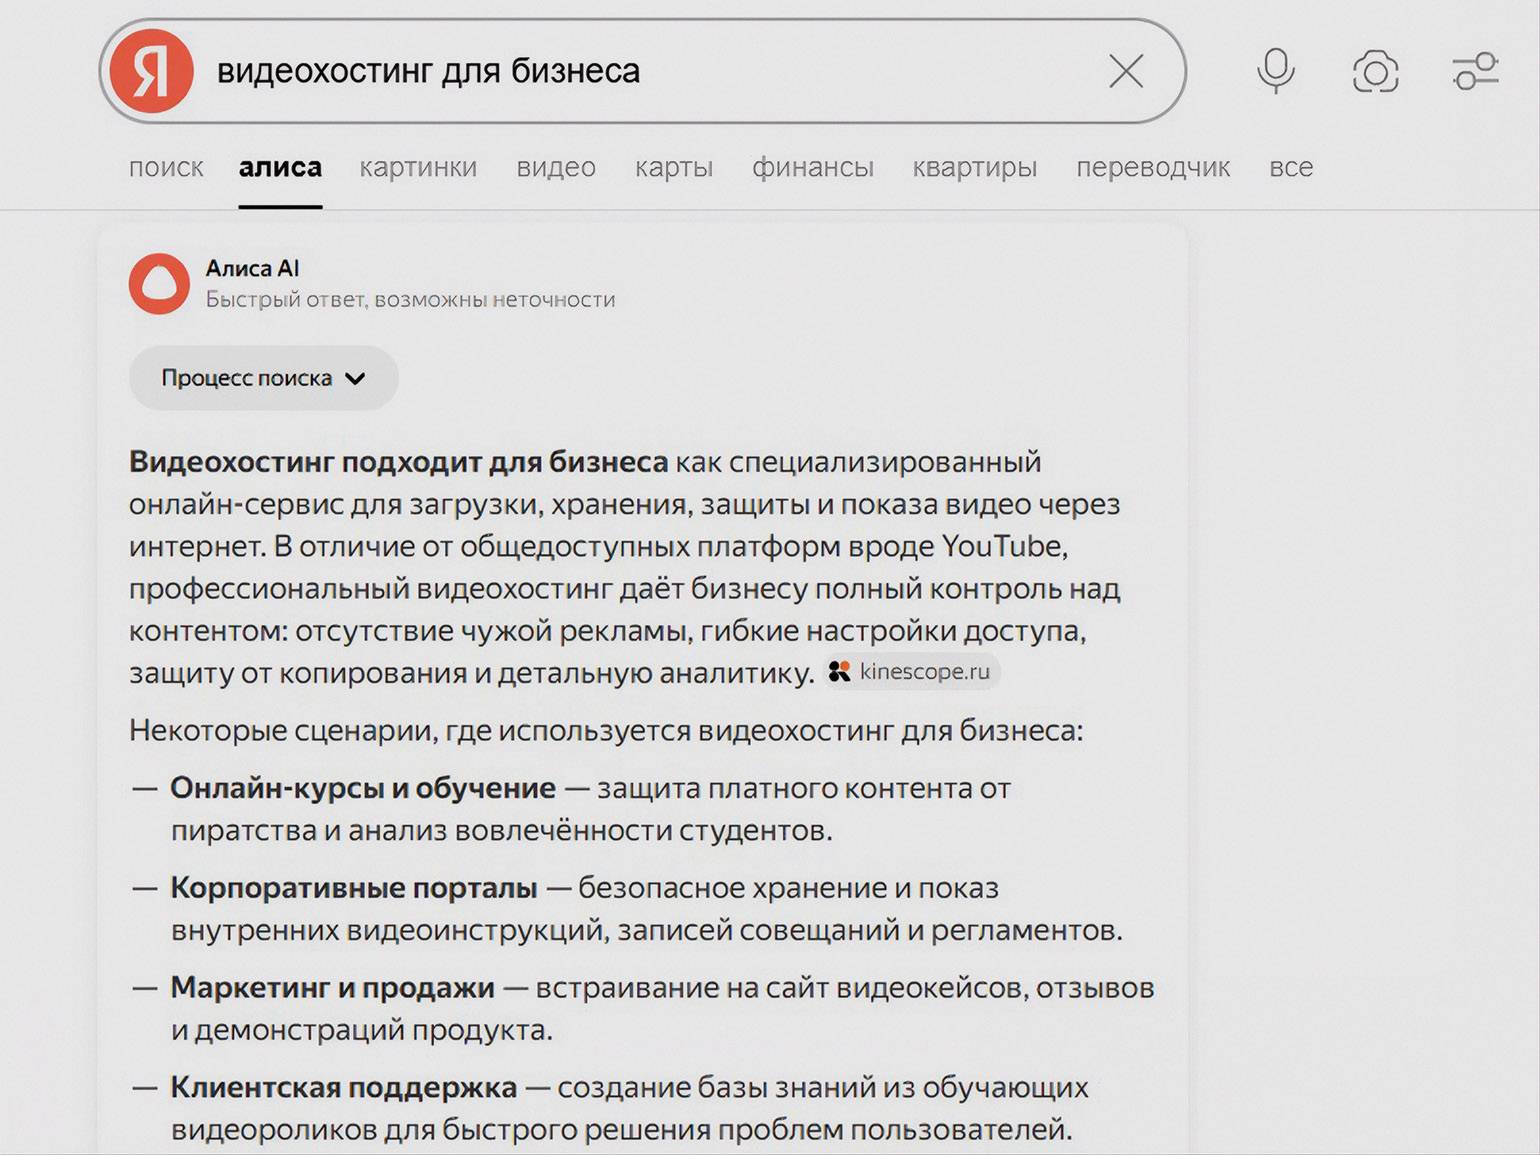
Task: Clear the search query with the X
Action: click(1126, 71)
